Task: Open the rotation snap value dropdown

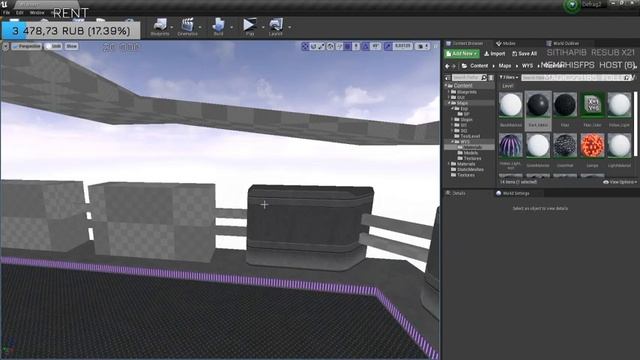Action: pyautogui.click(x=376, y=47)
